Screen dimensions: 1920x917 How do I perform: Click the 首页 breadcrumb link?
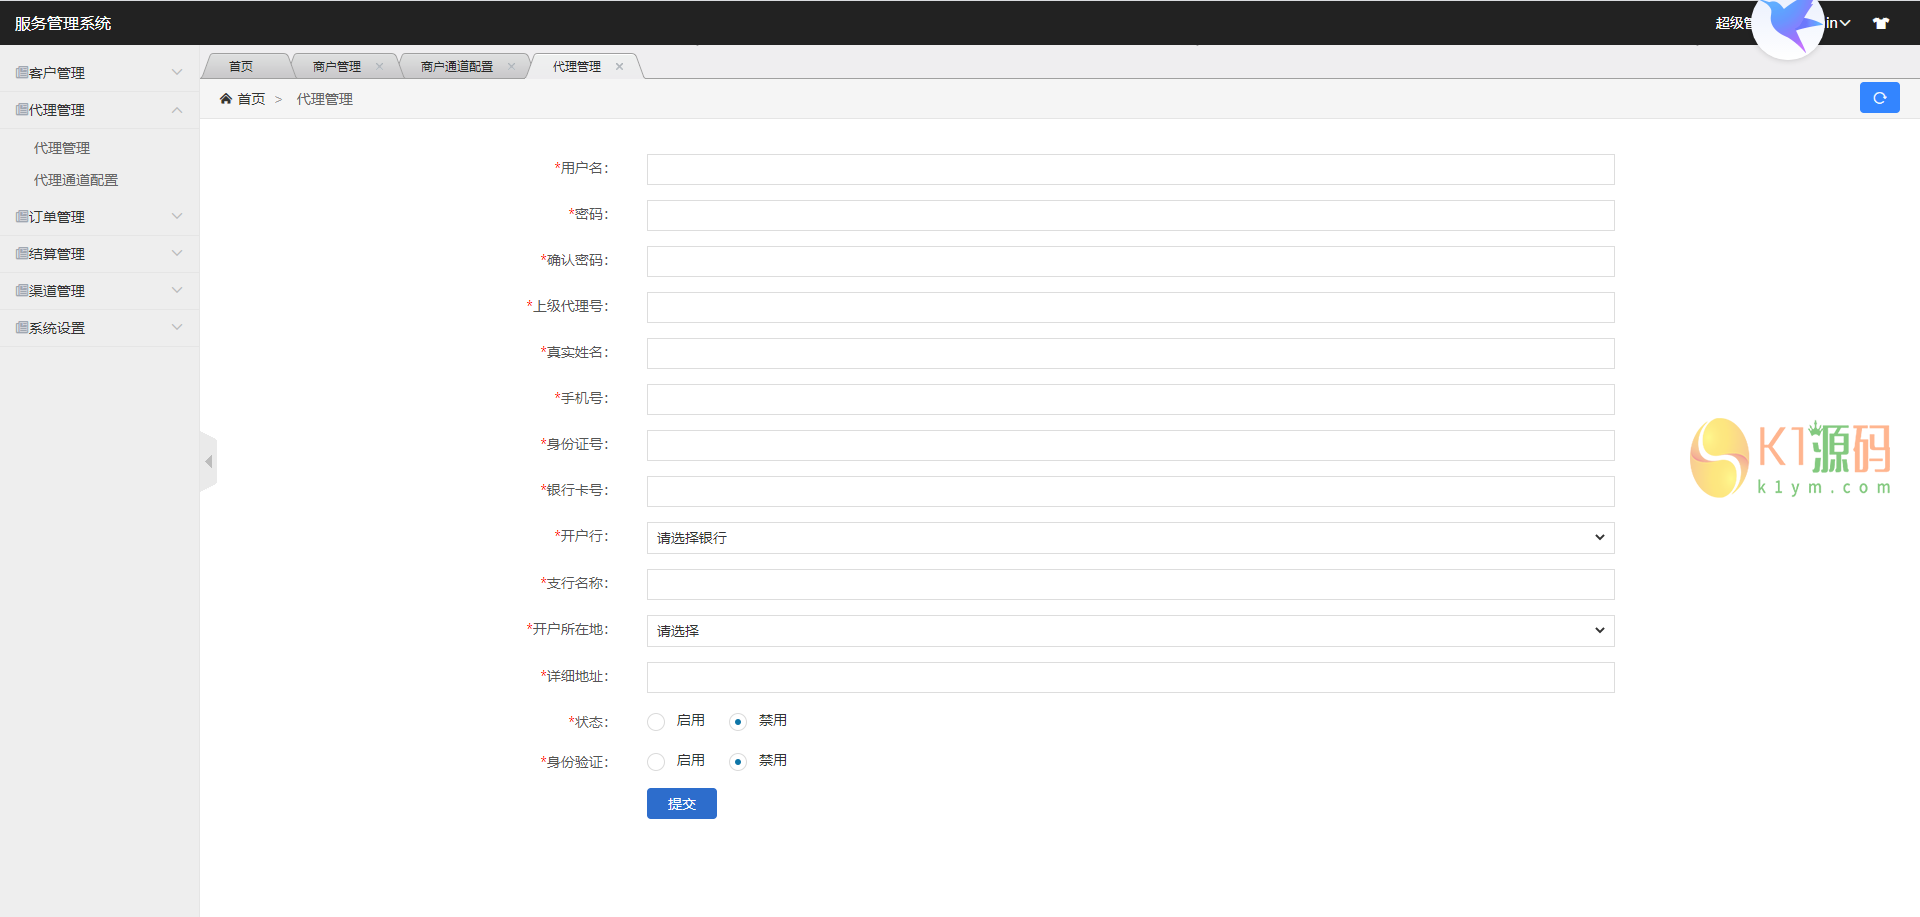(x=251, y=99)
